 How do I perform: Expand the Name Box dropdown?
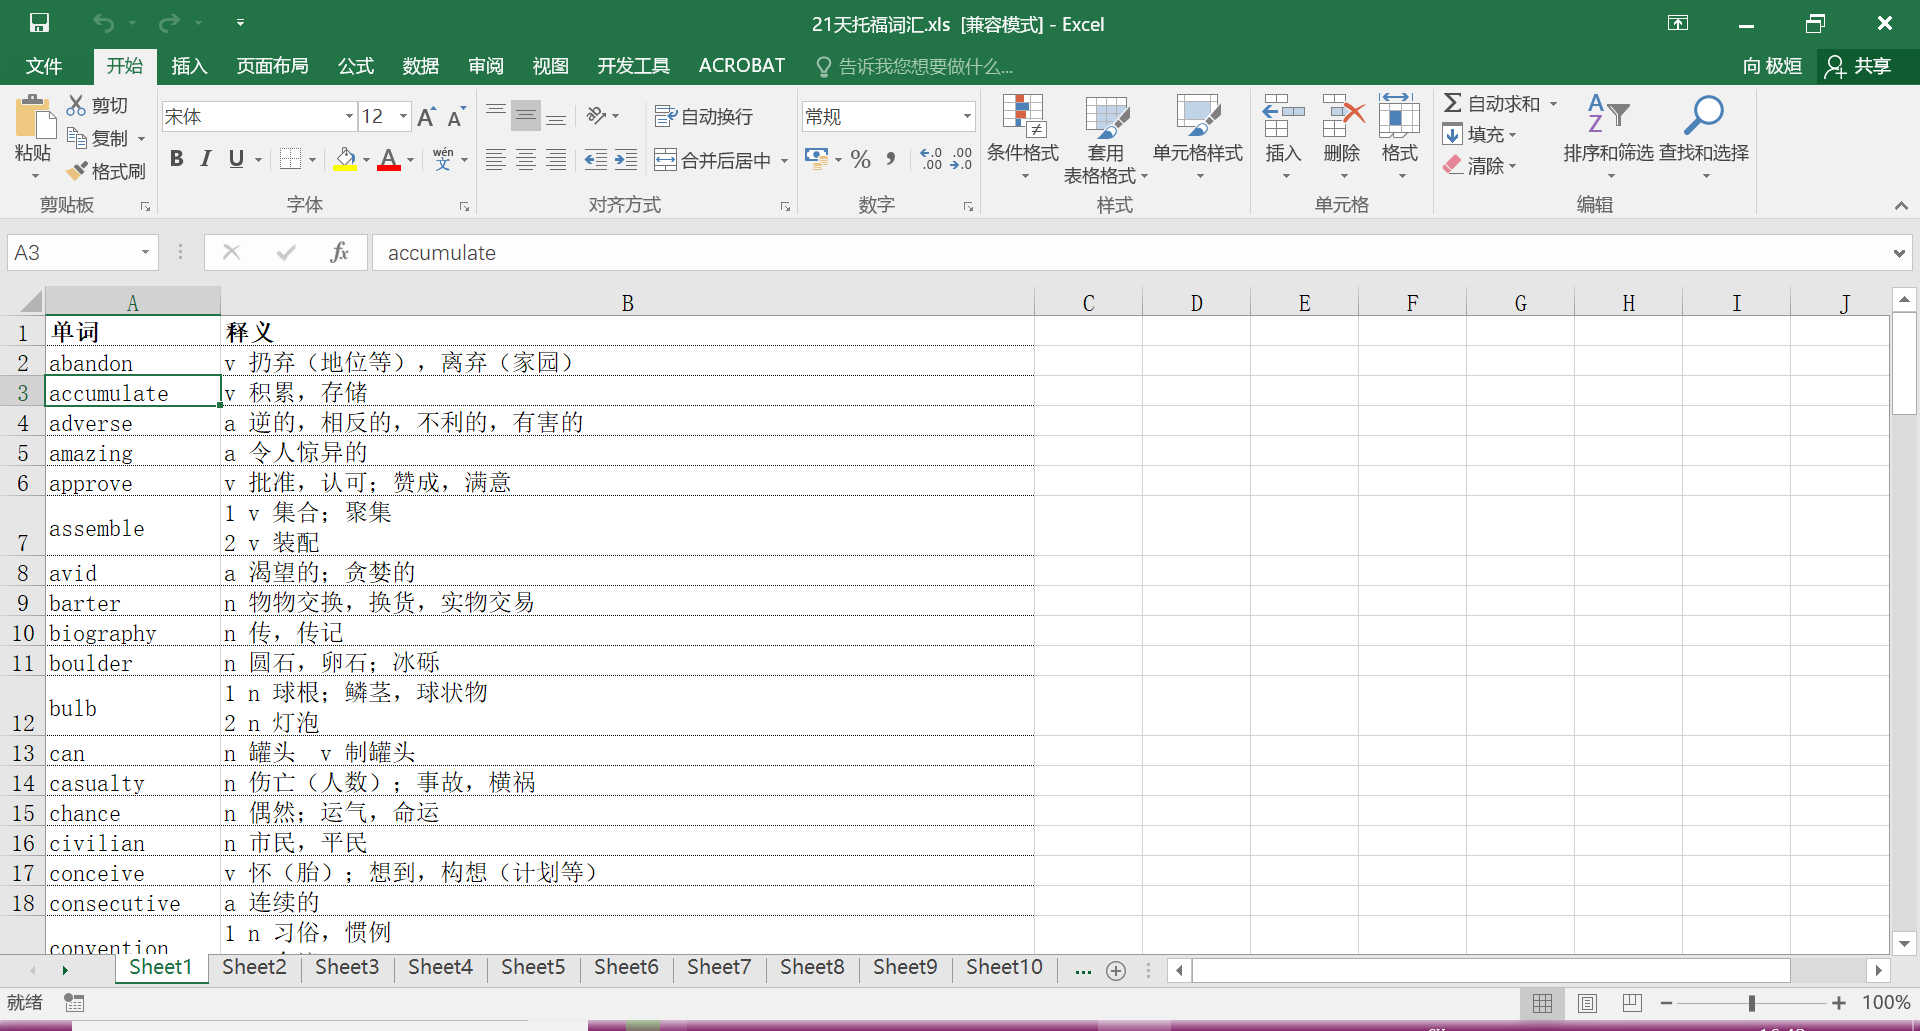[x=145, y=253]
